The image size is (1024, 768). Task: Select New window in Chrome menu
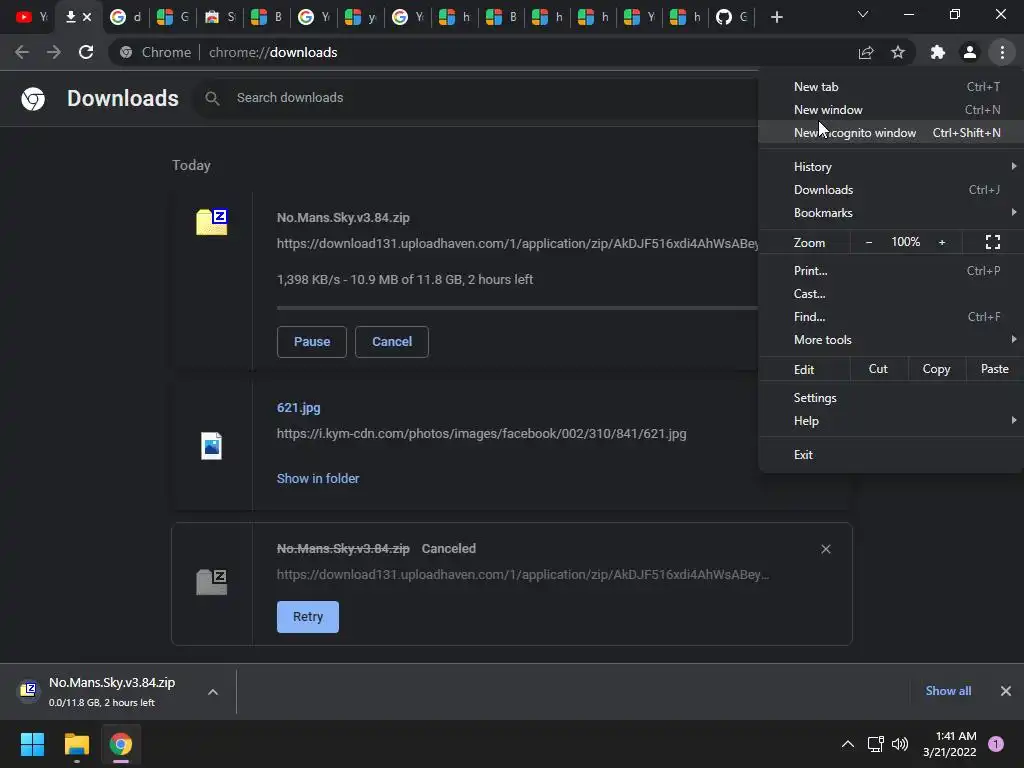click(x=891, y=110)
